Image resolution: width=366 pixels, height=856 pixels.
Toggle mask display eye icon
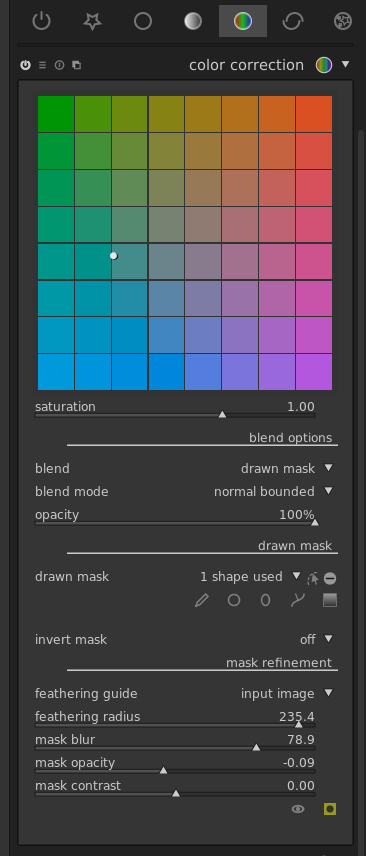point(298,809)
